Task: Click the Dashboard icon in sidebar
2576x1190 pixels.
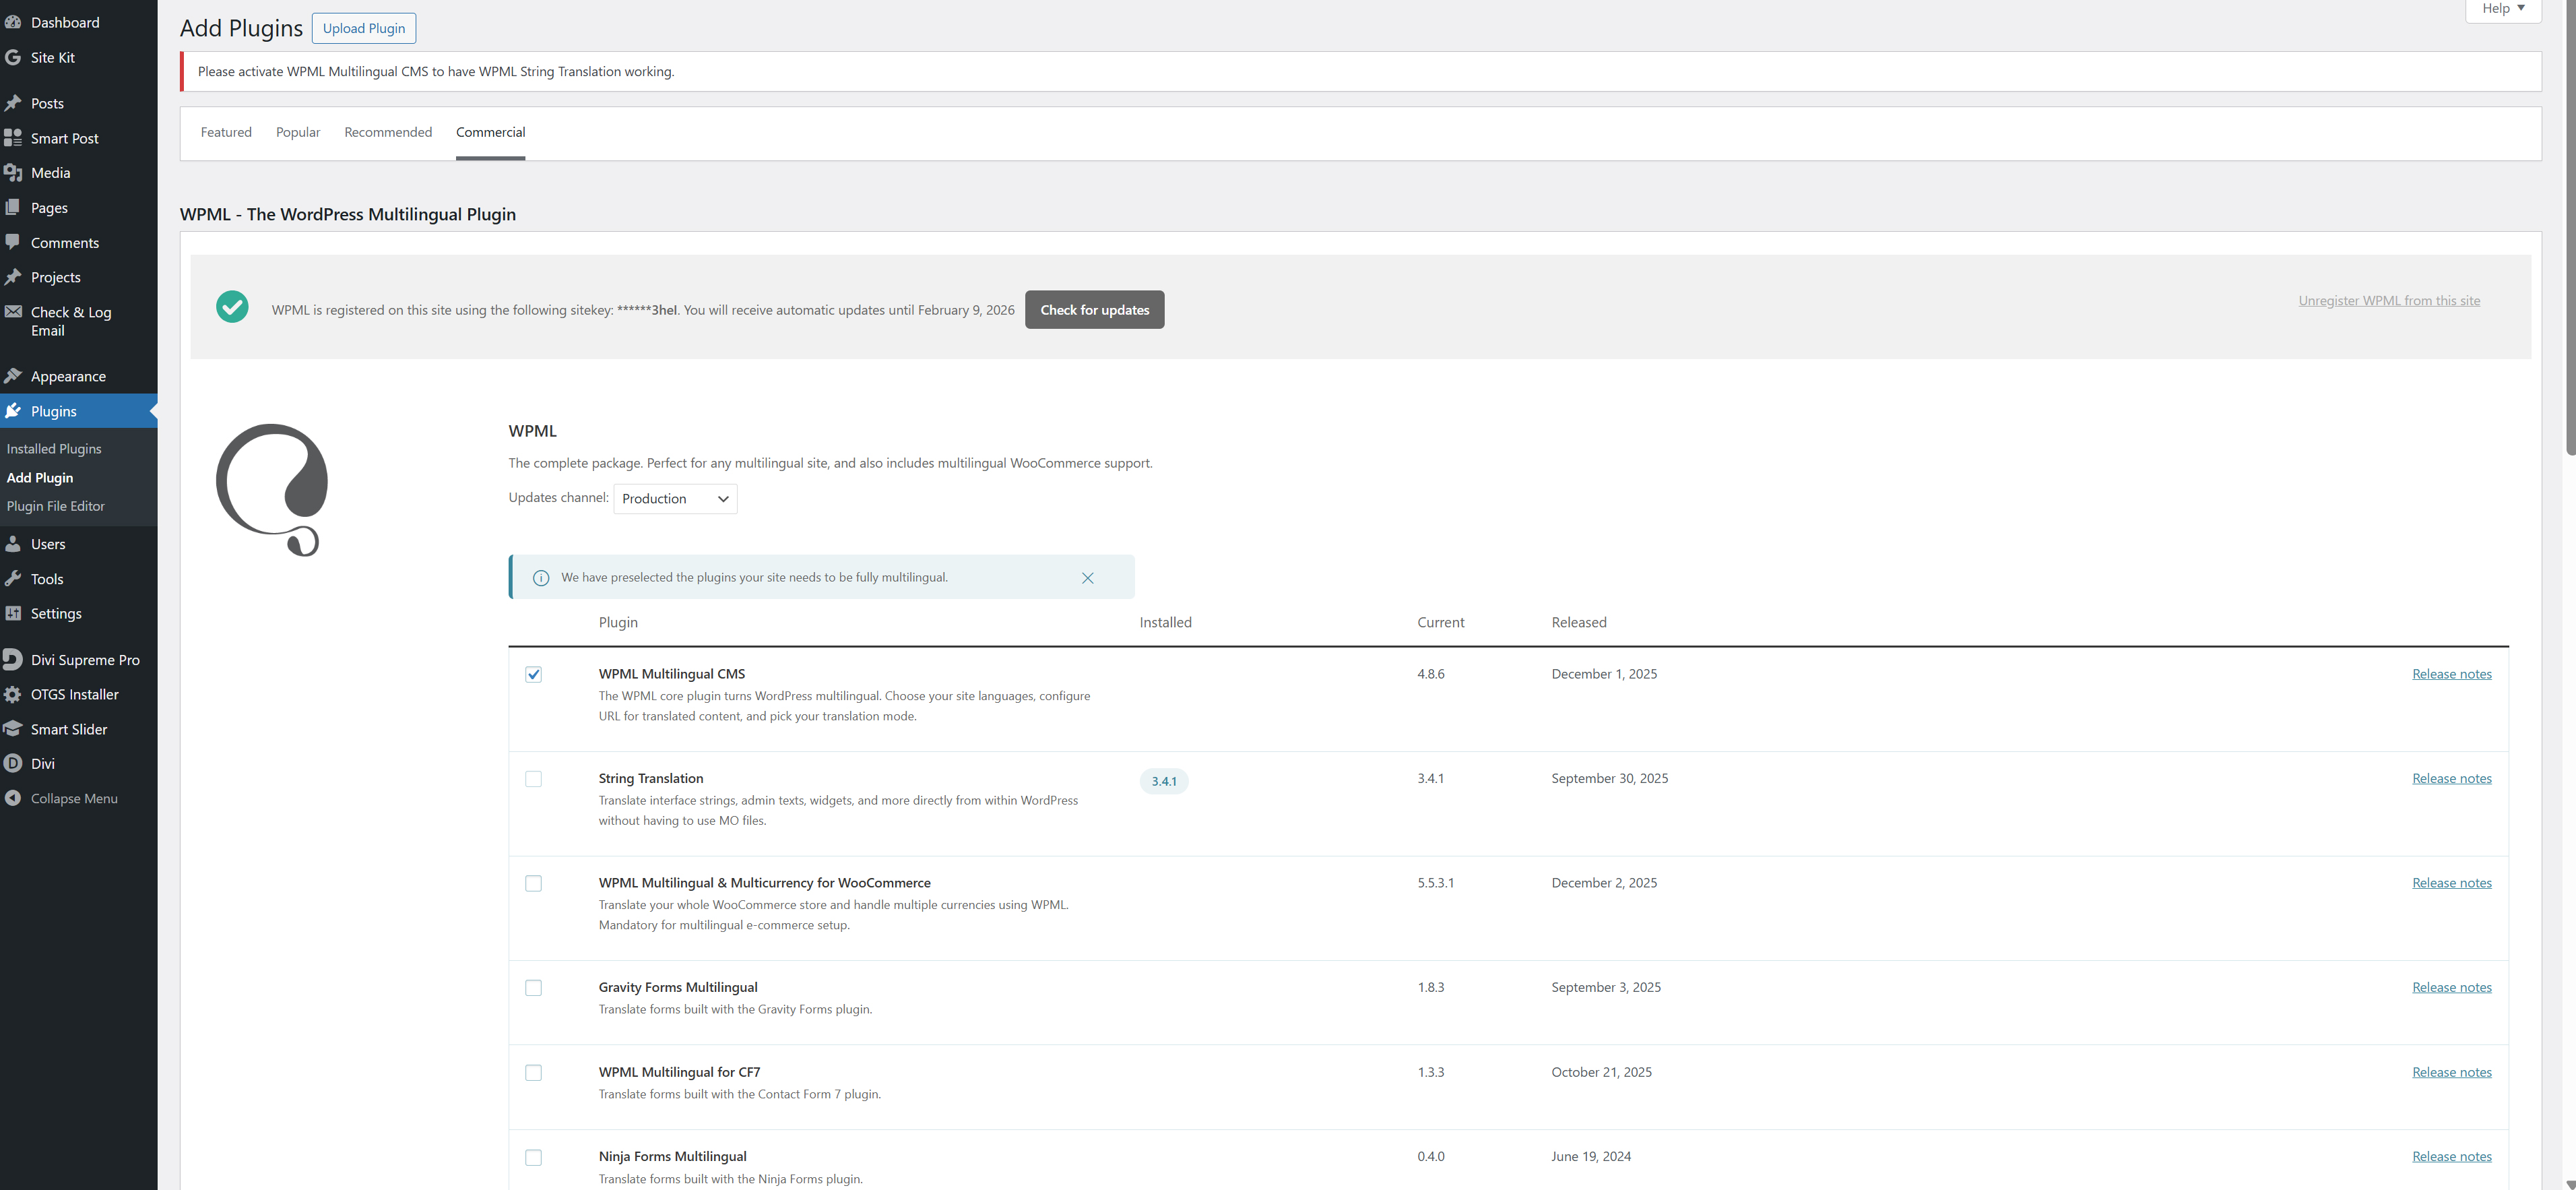Action: click(x=13, y=22)
